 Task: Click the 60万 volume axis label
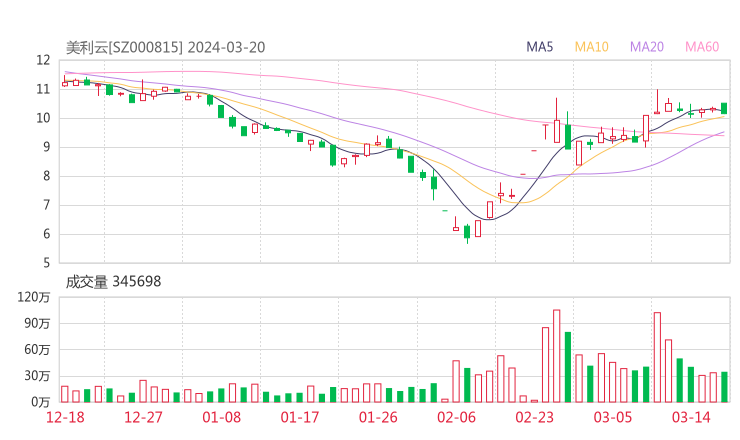tap(37, 350)
